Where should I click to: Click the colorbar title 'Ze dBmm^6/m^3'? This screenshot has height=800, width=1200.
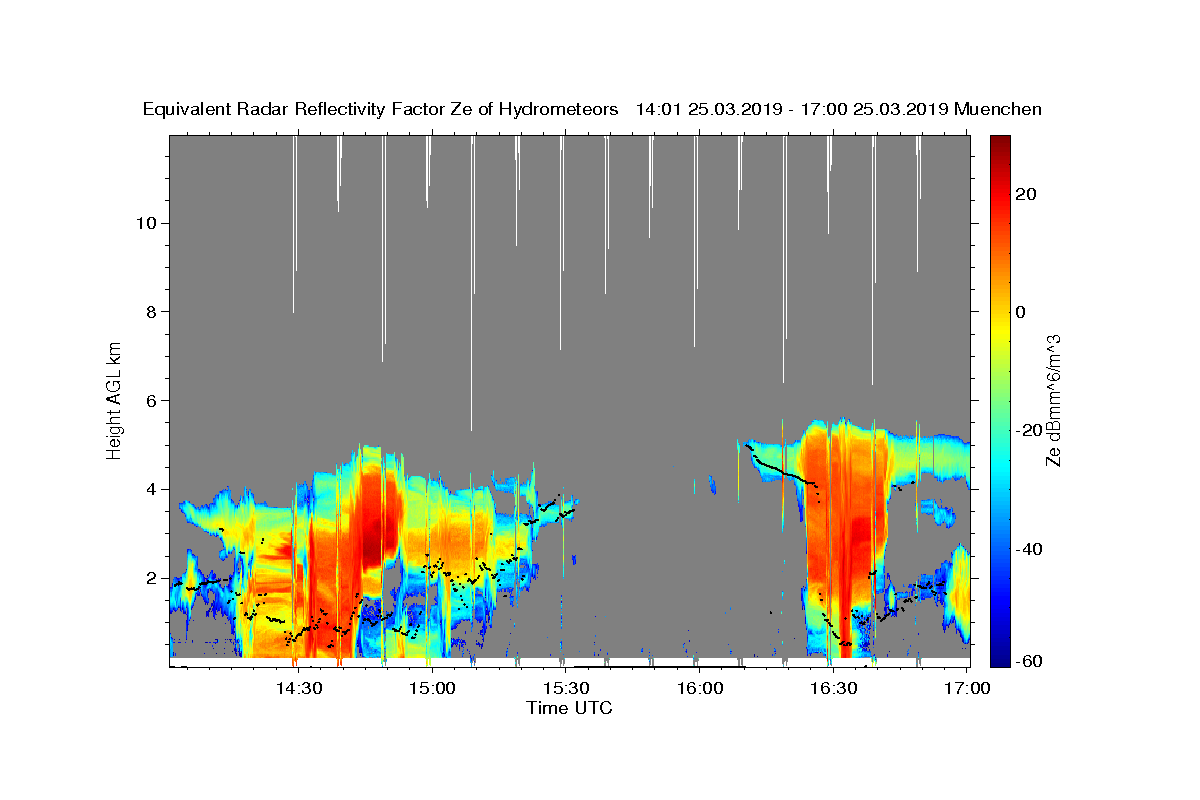[x=1053, y=400]
